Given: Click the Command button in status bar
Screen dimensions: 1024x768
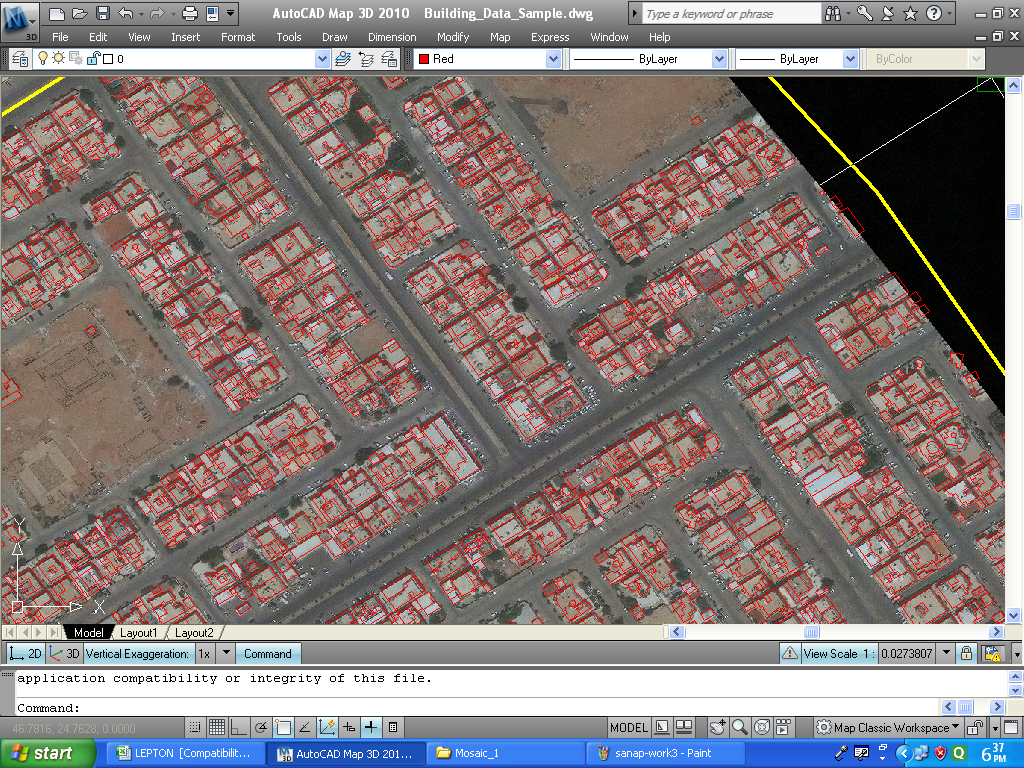Looking at the screenshot, I should 268,654.
